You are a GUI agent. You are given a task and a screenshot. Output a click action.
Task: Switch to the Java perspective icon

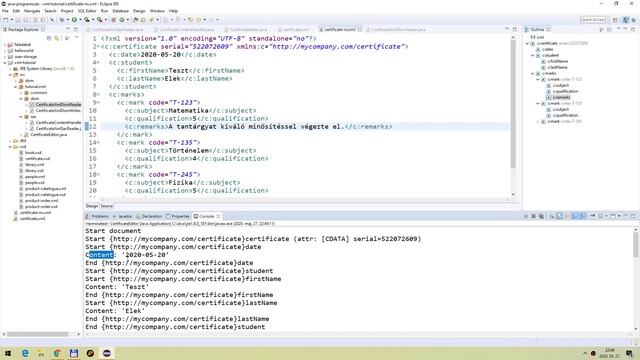pos(626,20)
